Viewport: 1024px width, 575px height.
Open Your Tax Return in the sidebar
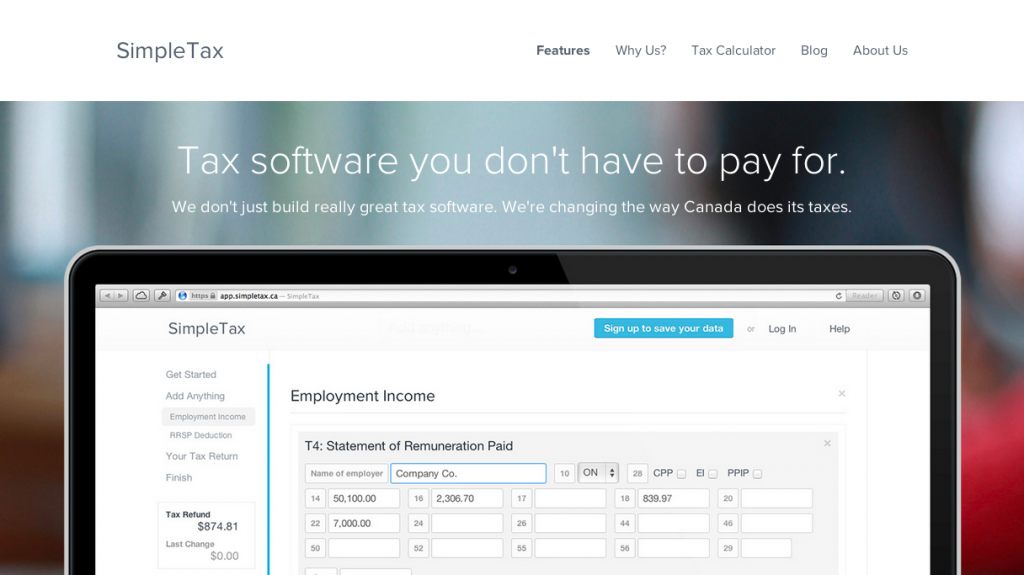point(202,456)
